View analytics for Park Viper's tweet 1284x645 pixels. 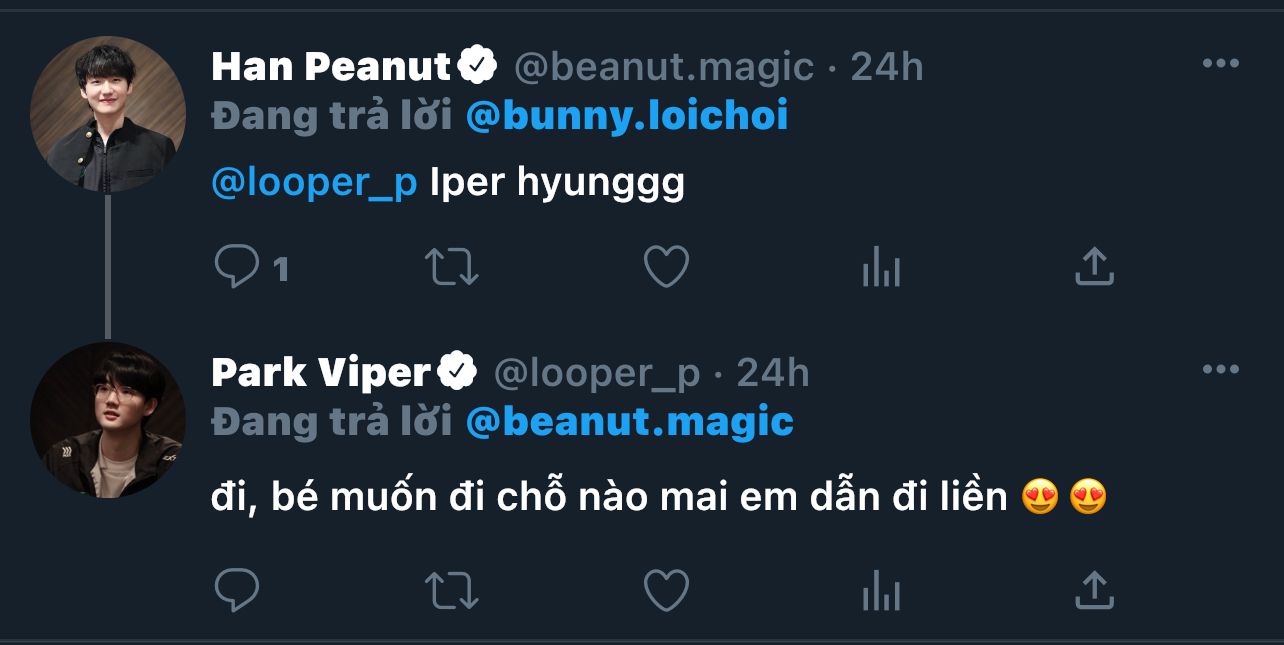[x=881, y=589]
